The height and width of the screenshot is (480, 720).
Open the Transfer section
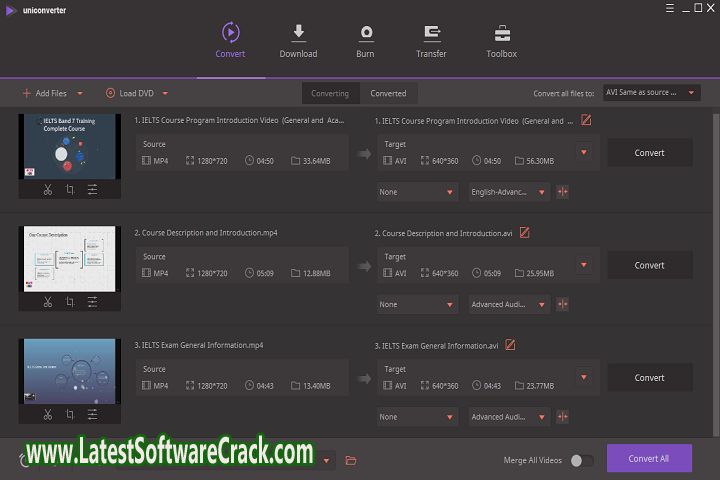pos(432,33)
